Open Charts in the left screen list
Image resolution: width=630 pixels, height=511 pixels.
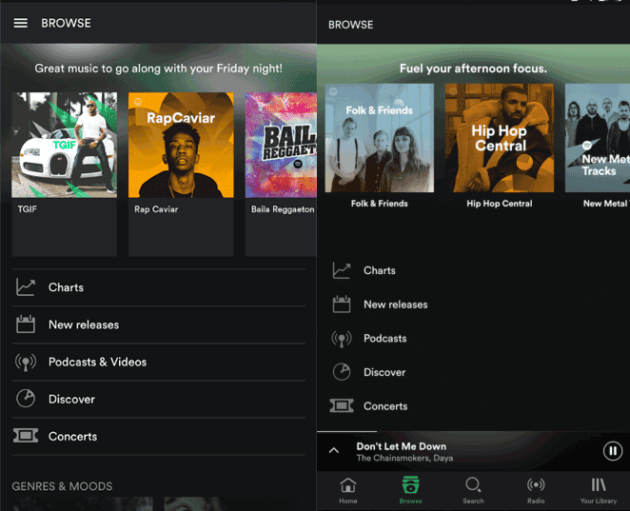point(158,287)
